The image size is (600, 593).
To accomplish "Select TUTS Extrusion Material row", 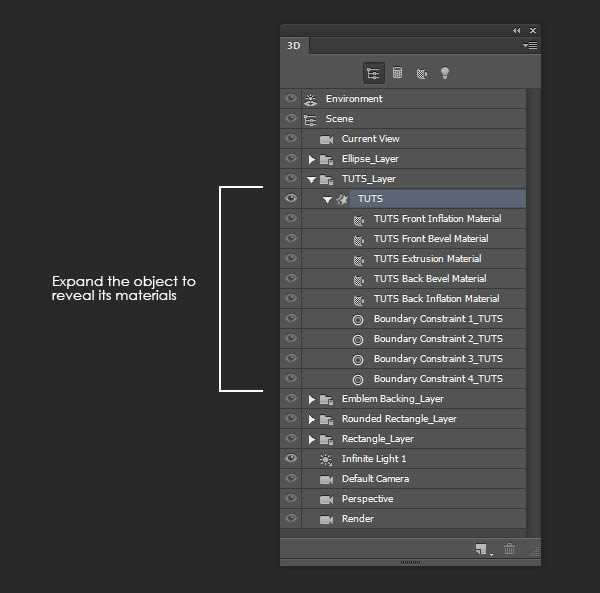I will coord(414,258).
